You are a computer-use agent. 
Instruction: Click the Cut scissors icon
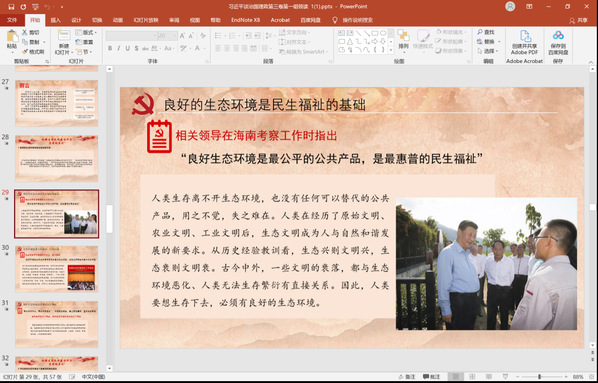click(25, 32)
